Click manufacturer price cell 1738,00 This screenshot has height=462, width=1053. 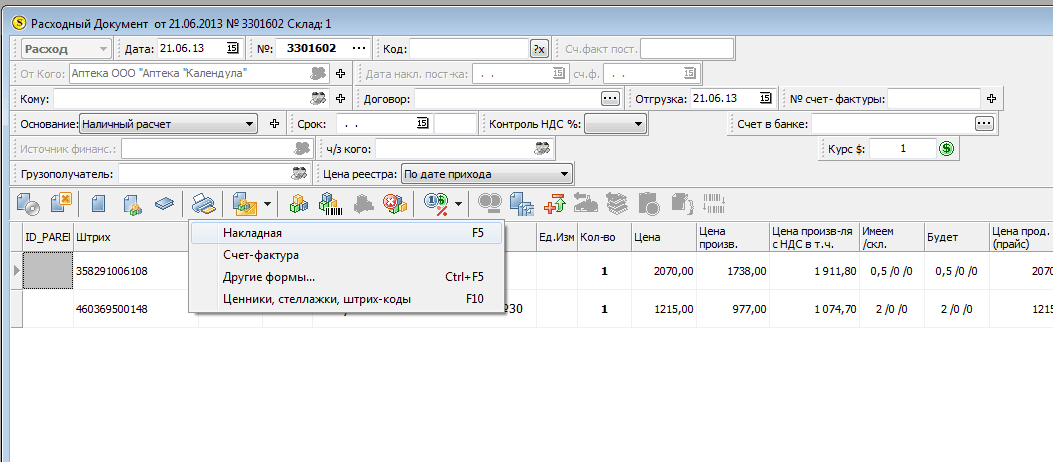point(733,271)
